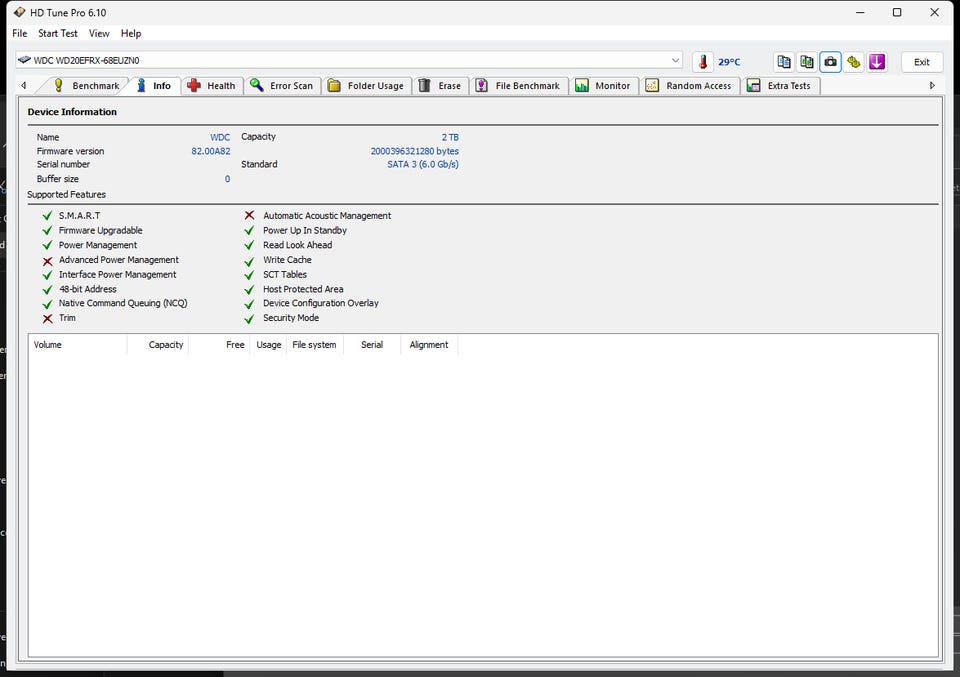Screen dimensions: 960x677
Task: Open the drive selection dropdown arrow
Action: (x=675, y=60)
